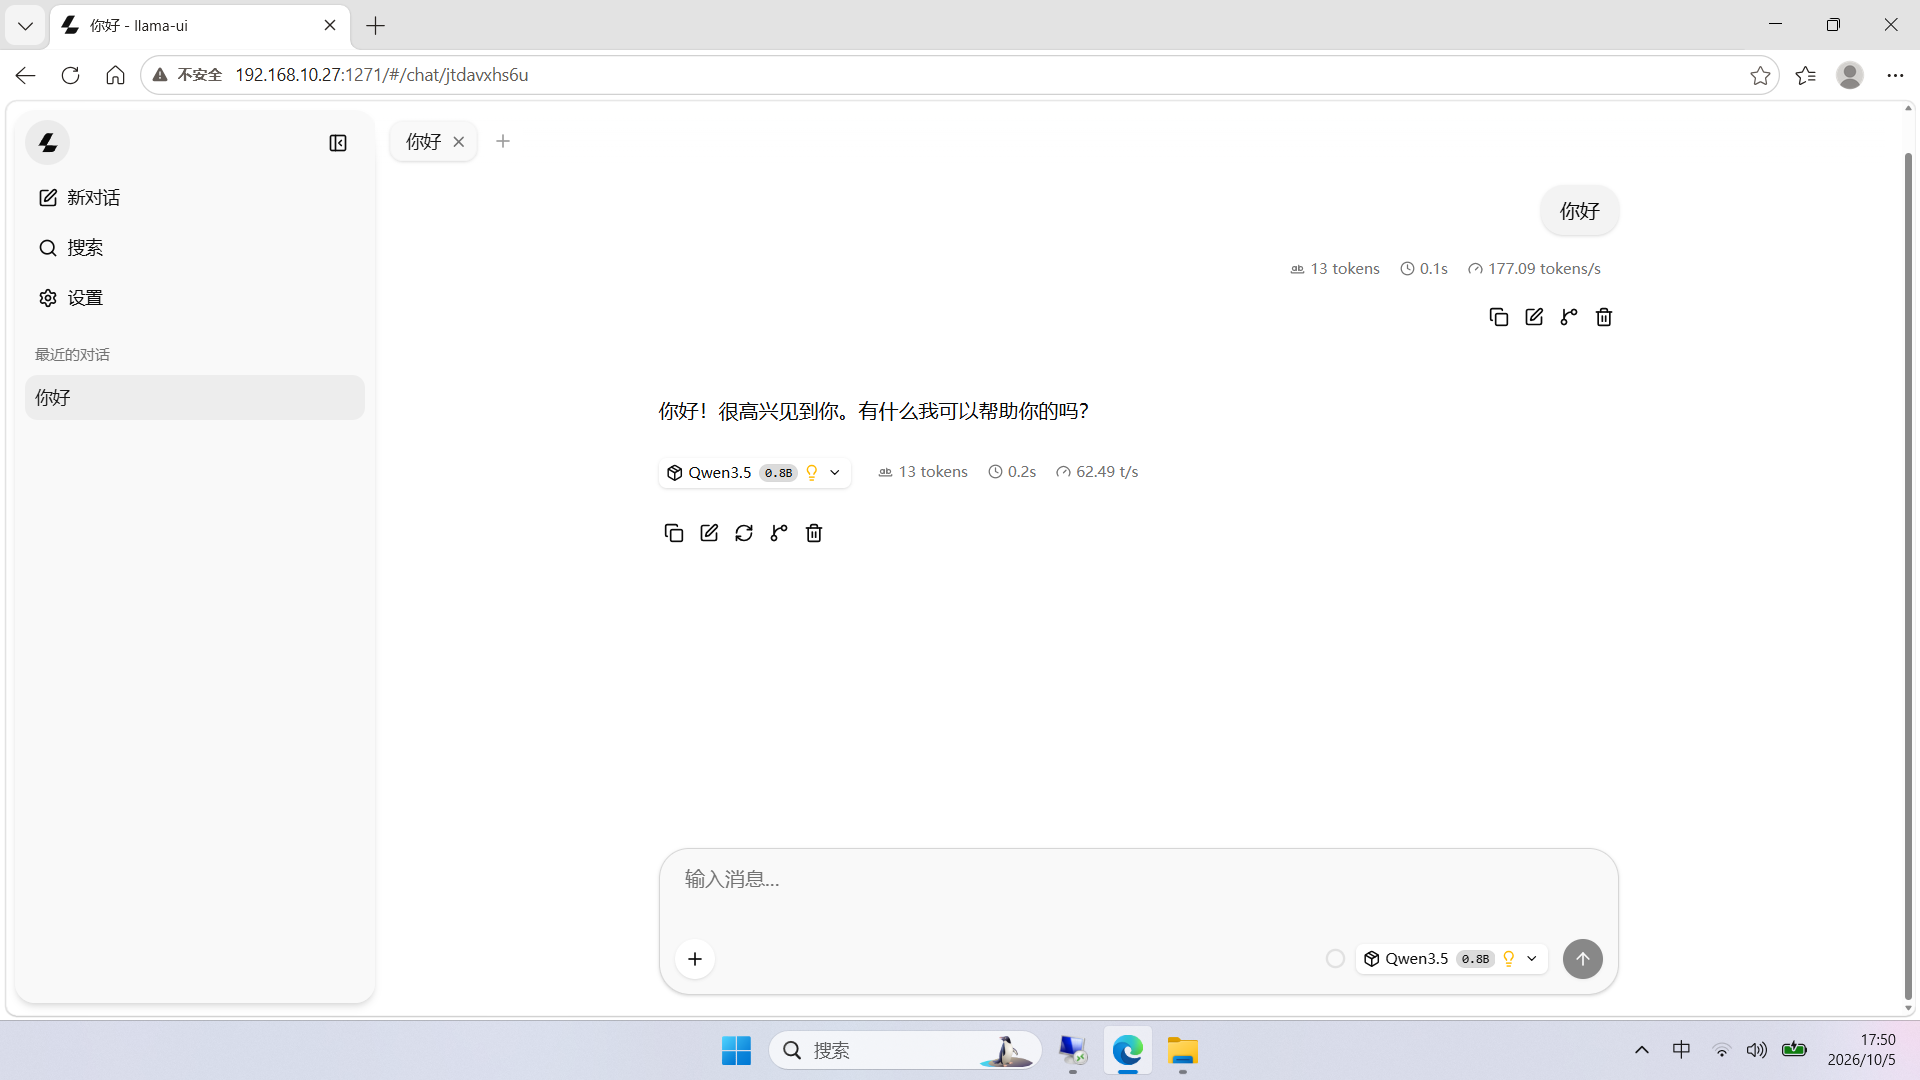Delete the assistant's reply

[814, 533]
